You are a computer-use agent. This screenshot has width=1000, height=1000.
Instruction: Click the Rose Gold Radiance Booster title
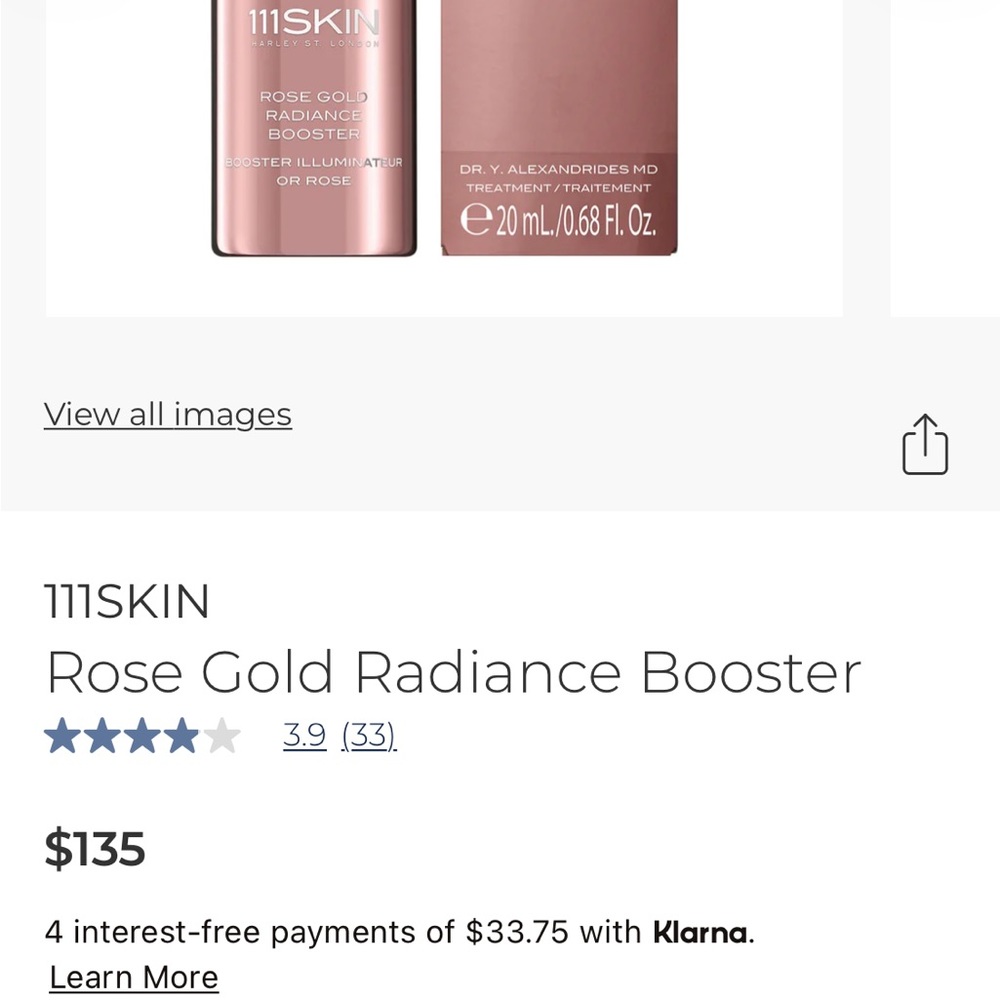click(x=452, y=671)
